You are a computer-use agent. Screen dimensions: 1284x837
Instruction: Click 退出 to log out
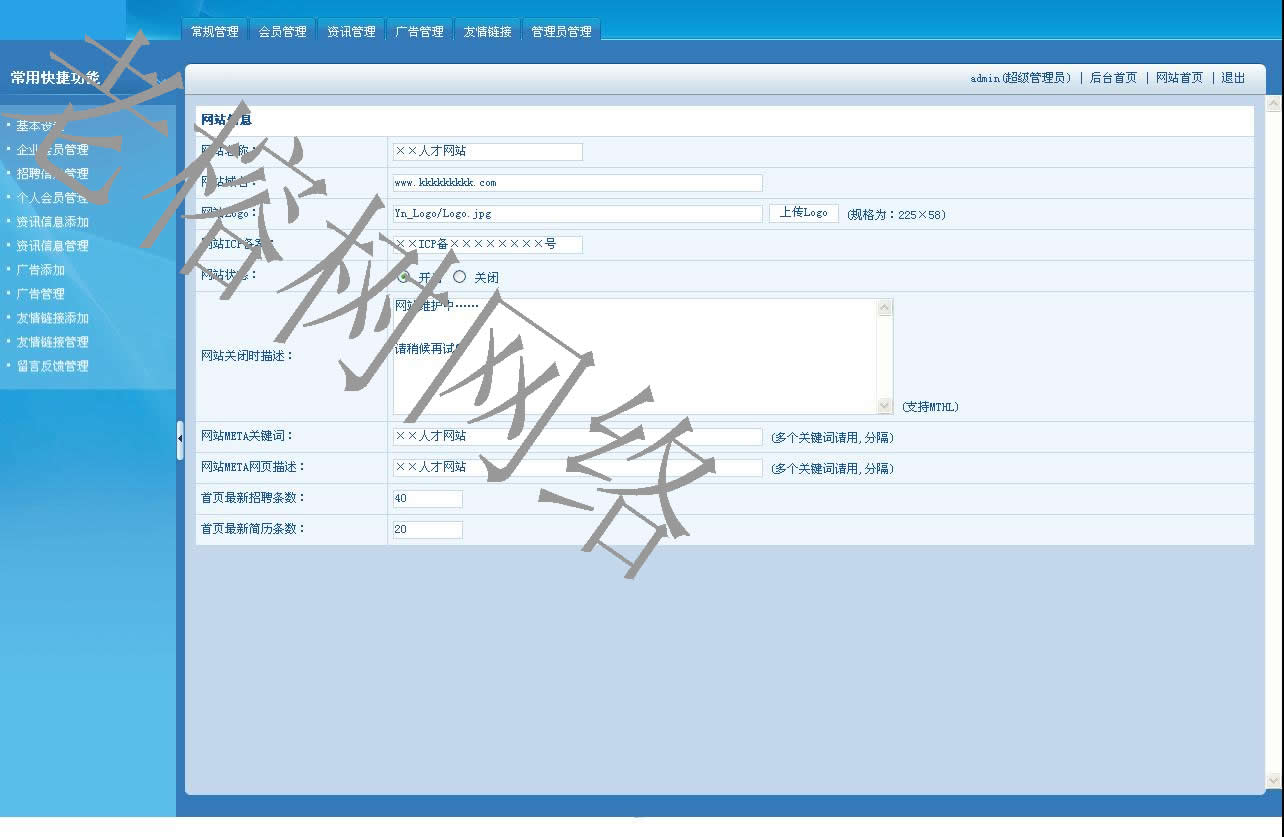pos(1233,78)
